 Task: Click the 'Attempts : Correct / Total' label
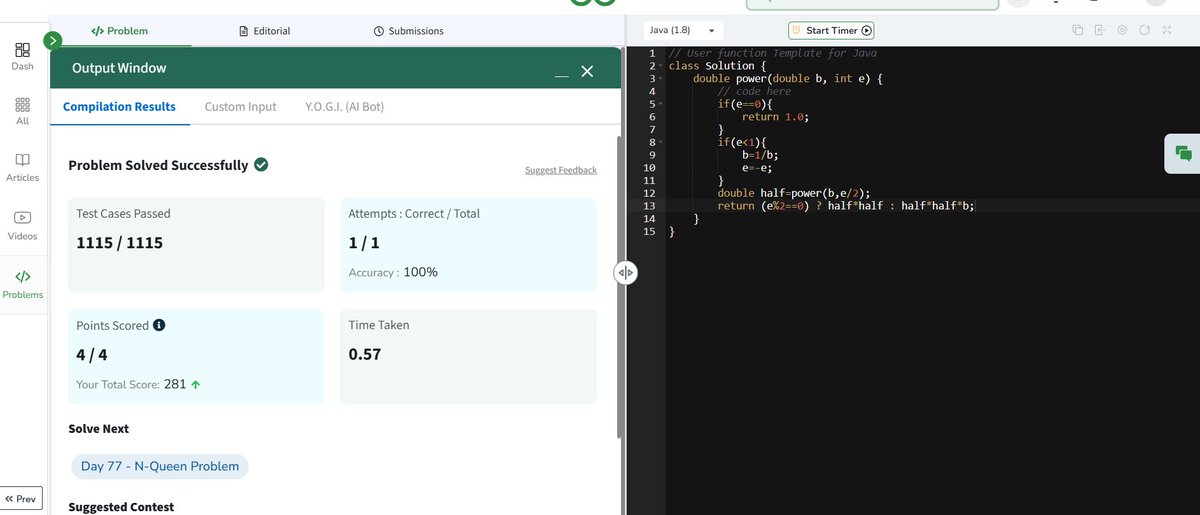click(x=414, y=214)
